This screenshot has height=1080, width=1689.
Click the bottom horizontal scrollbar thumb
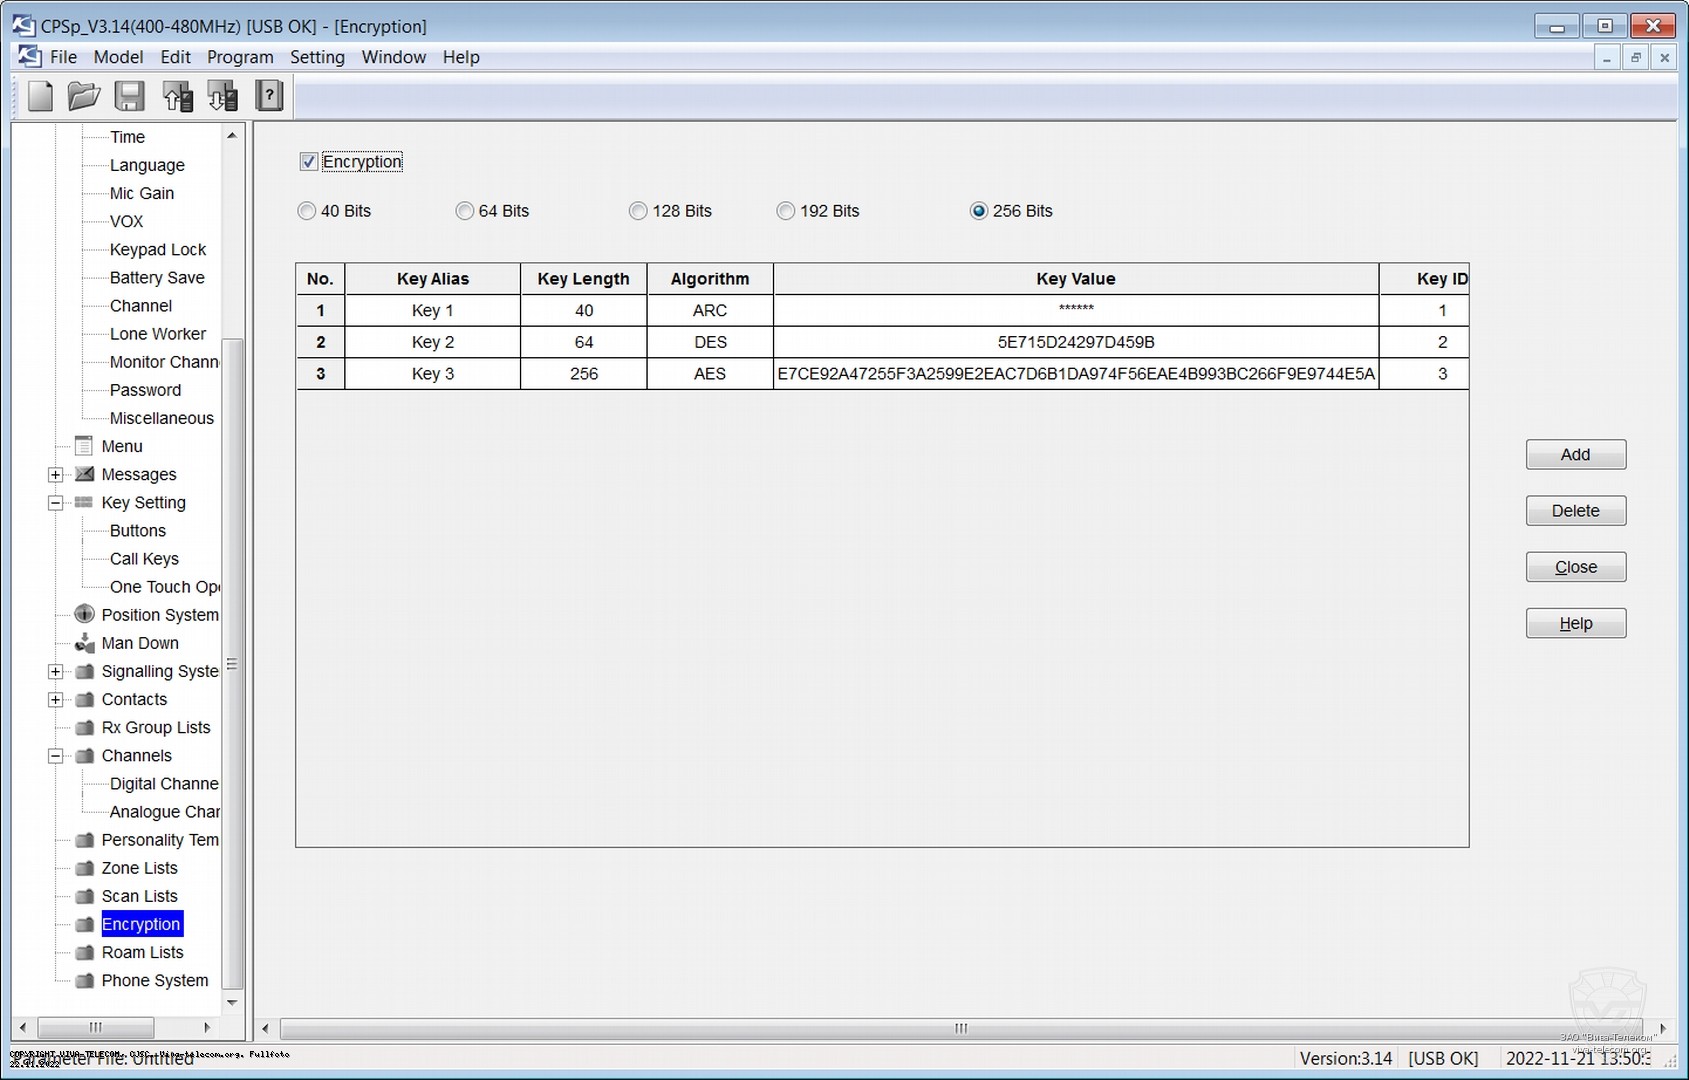click(960, 1028)
